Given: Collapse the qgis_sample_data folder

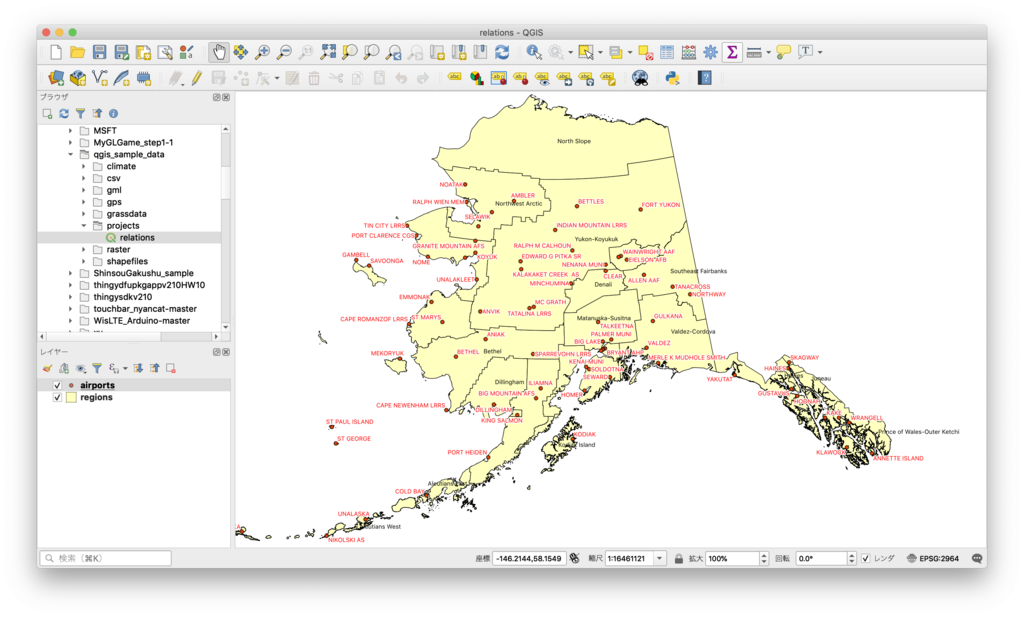Looking at the screenshot, I should pyautogui.click(x=71, y=155).
